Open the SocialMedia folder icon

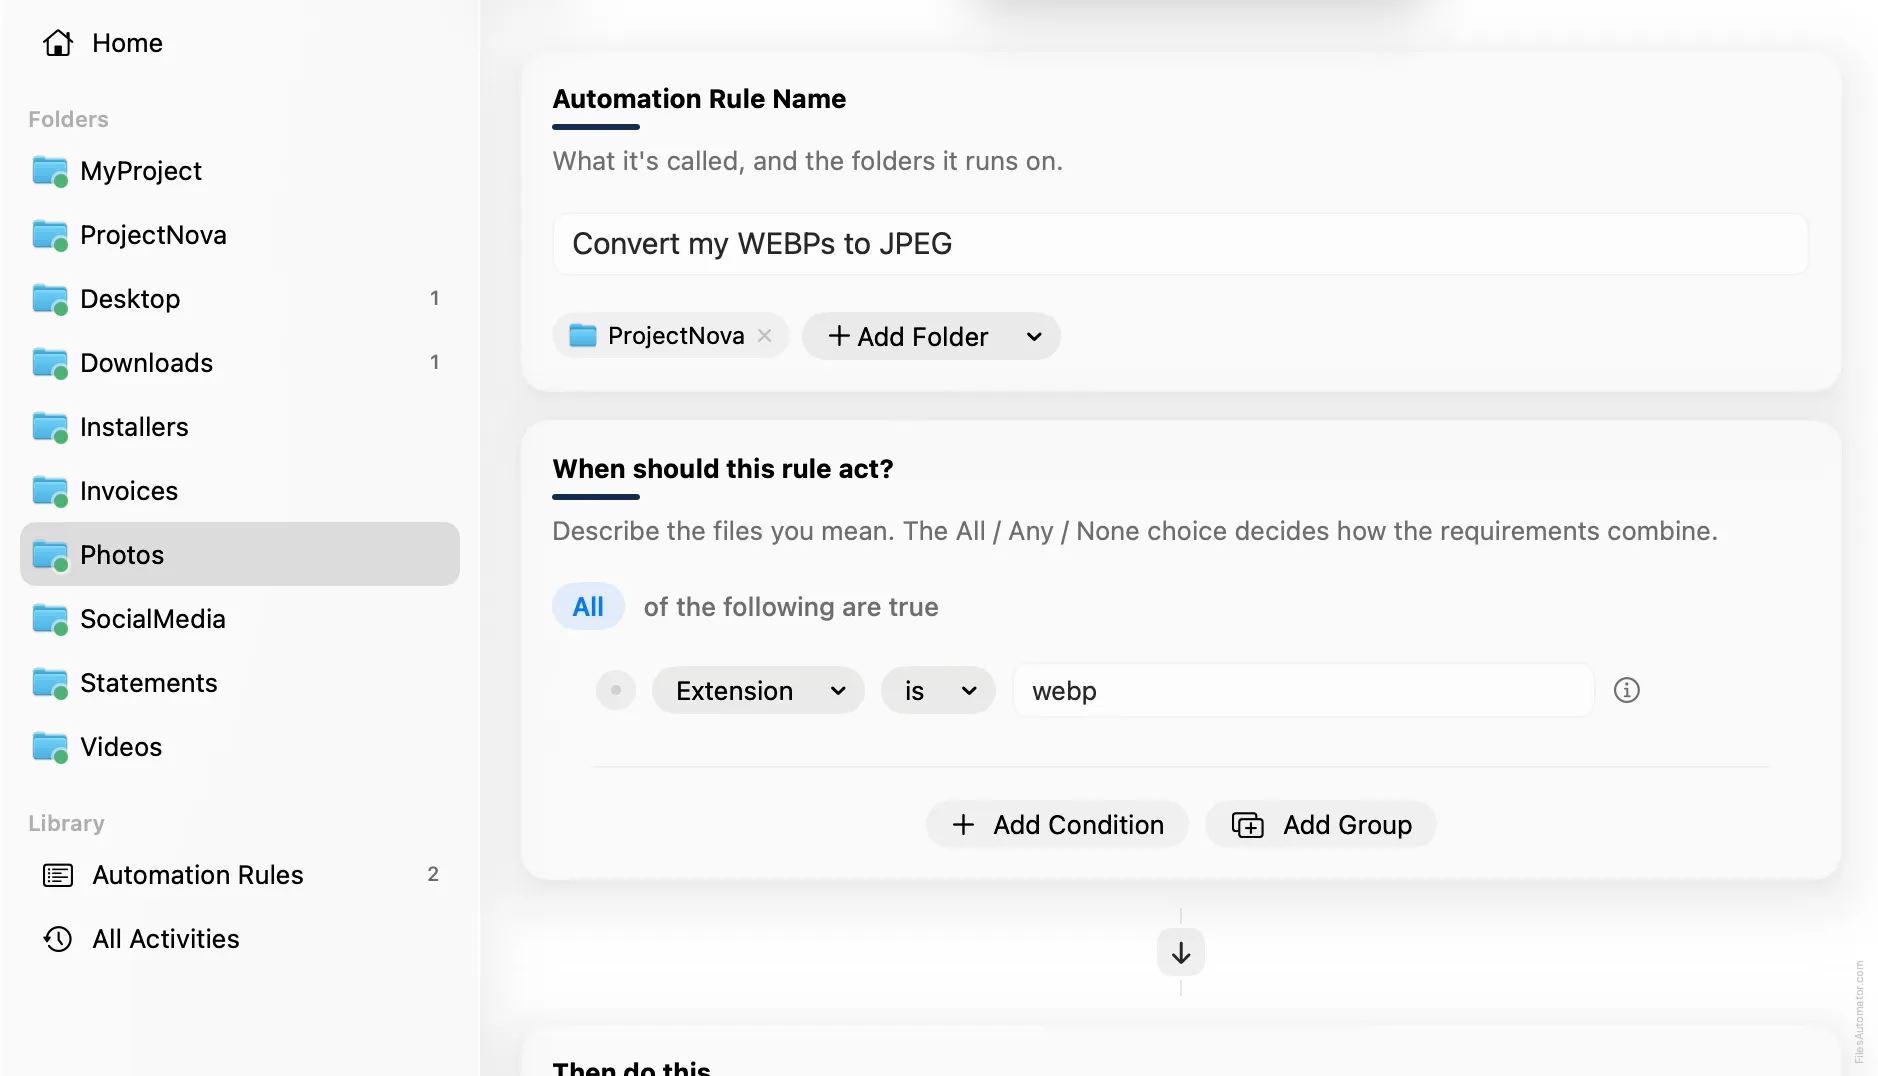tap(50, 619)
